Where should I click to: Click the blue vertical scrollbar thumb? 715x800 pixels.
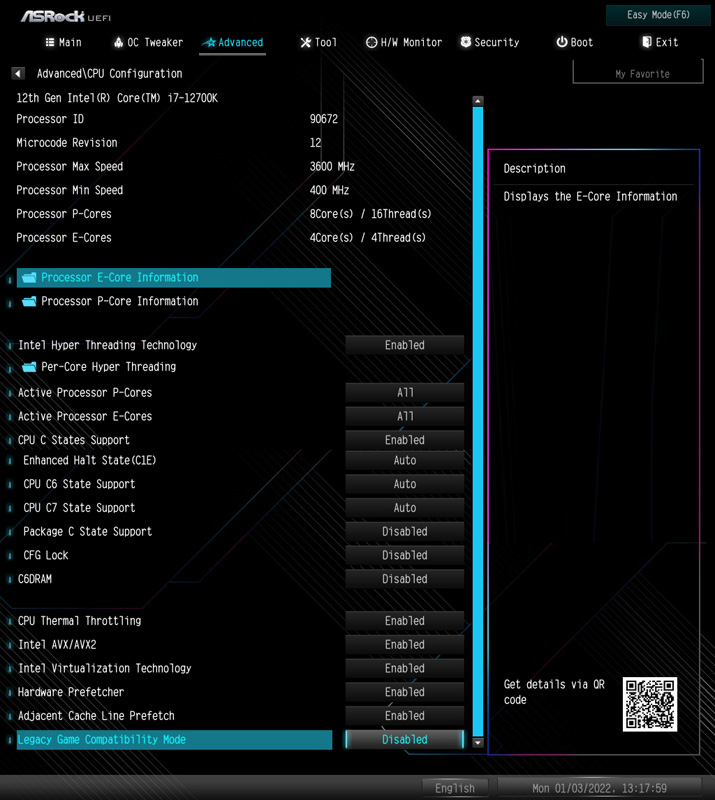click(x=478, y=421)
